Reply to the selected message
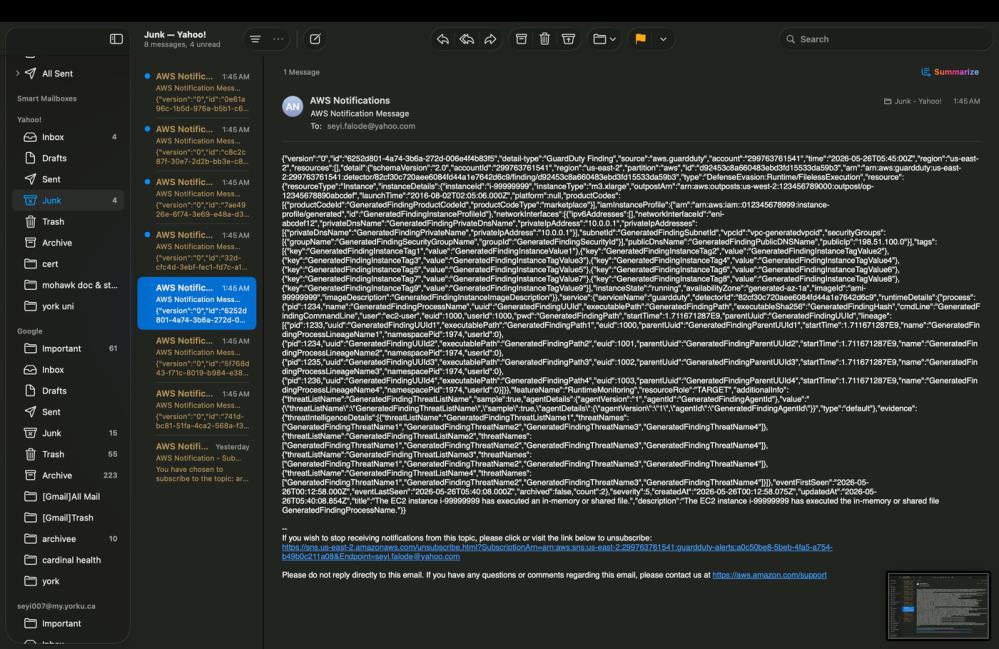This screenshot has height=649, width=999. pyautogui.click(x=443, y=39)
